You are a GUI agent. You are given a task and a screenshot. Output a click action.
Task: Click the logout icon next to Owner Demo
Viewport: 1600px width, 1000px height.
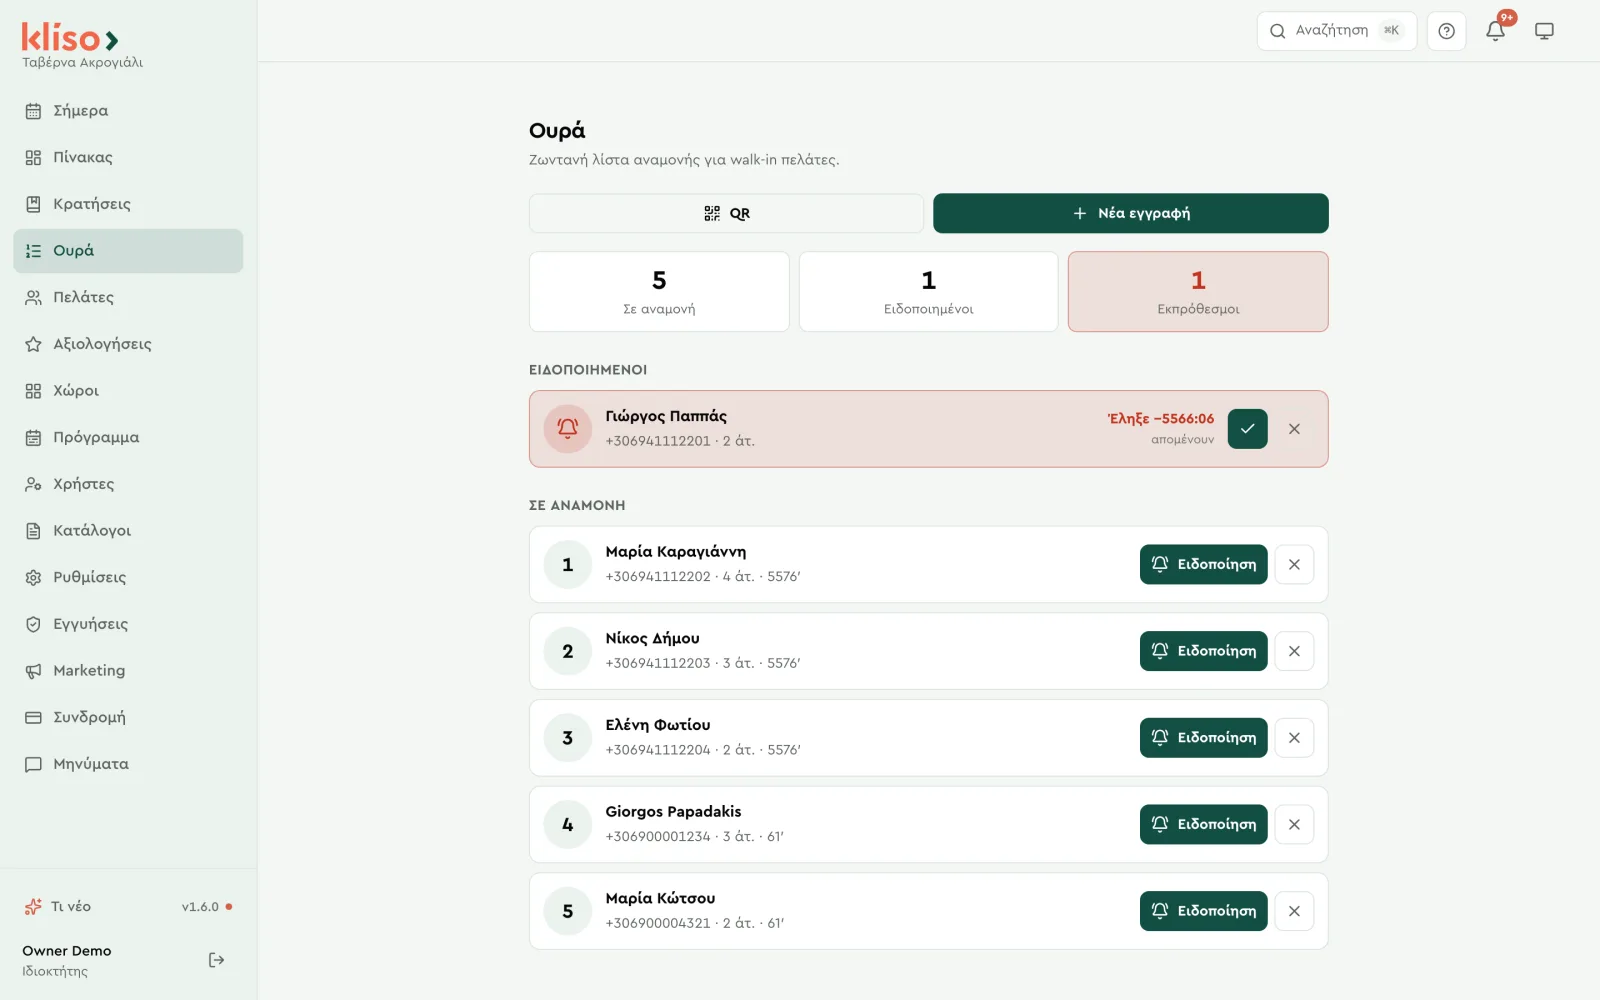216,960
